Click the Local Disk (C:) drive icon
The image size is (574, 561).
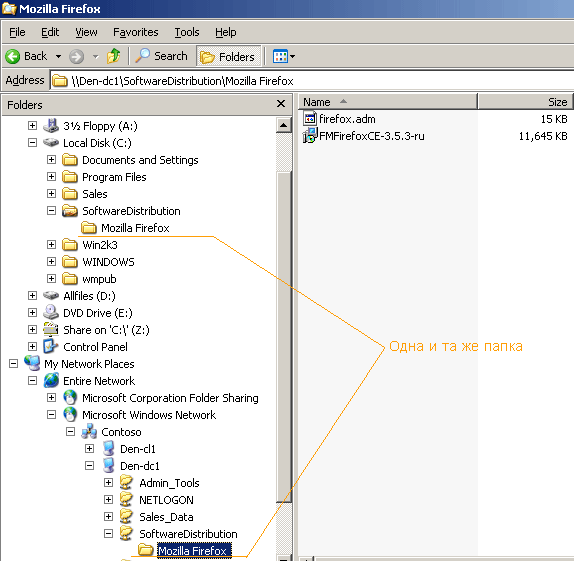pos(51,142)
